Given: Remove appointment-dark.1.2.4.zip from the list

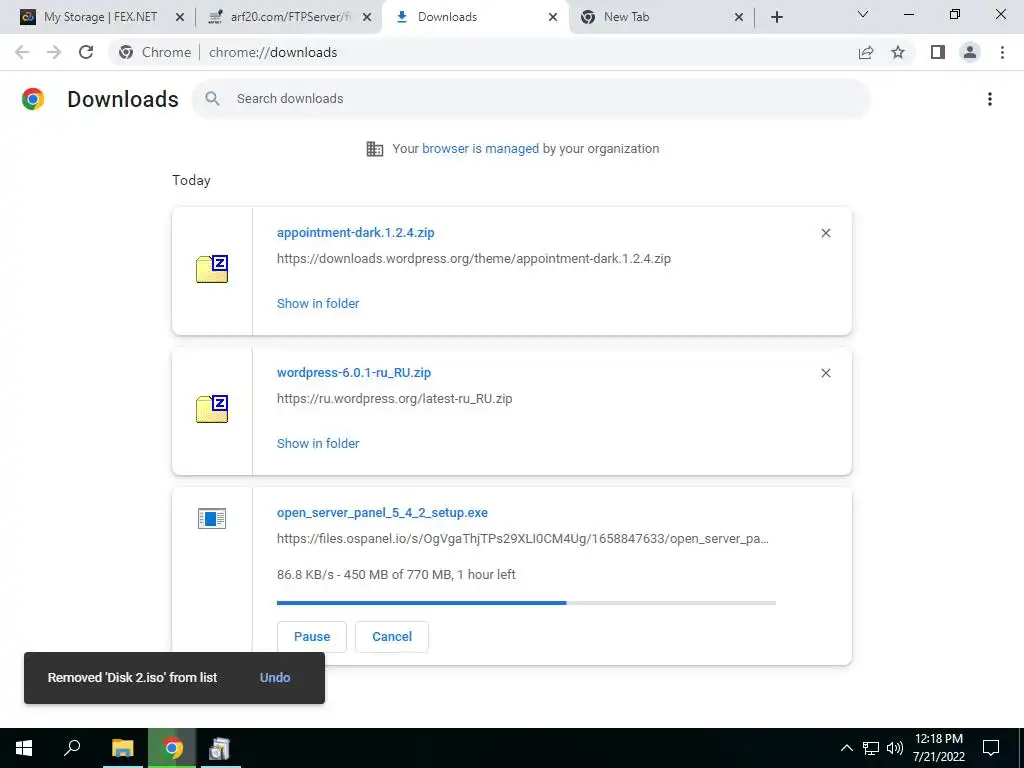Looking at the screenshot, I should point(826,233).
